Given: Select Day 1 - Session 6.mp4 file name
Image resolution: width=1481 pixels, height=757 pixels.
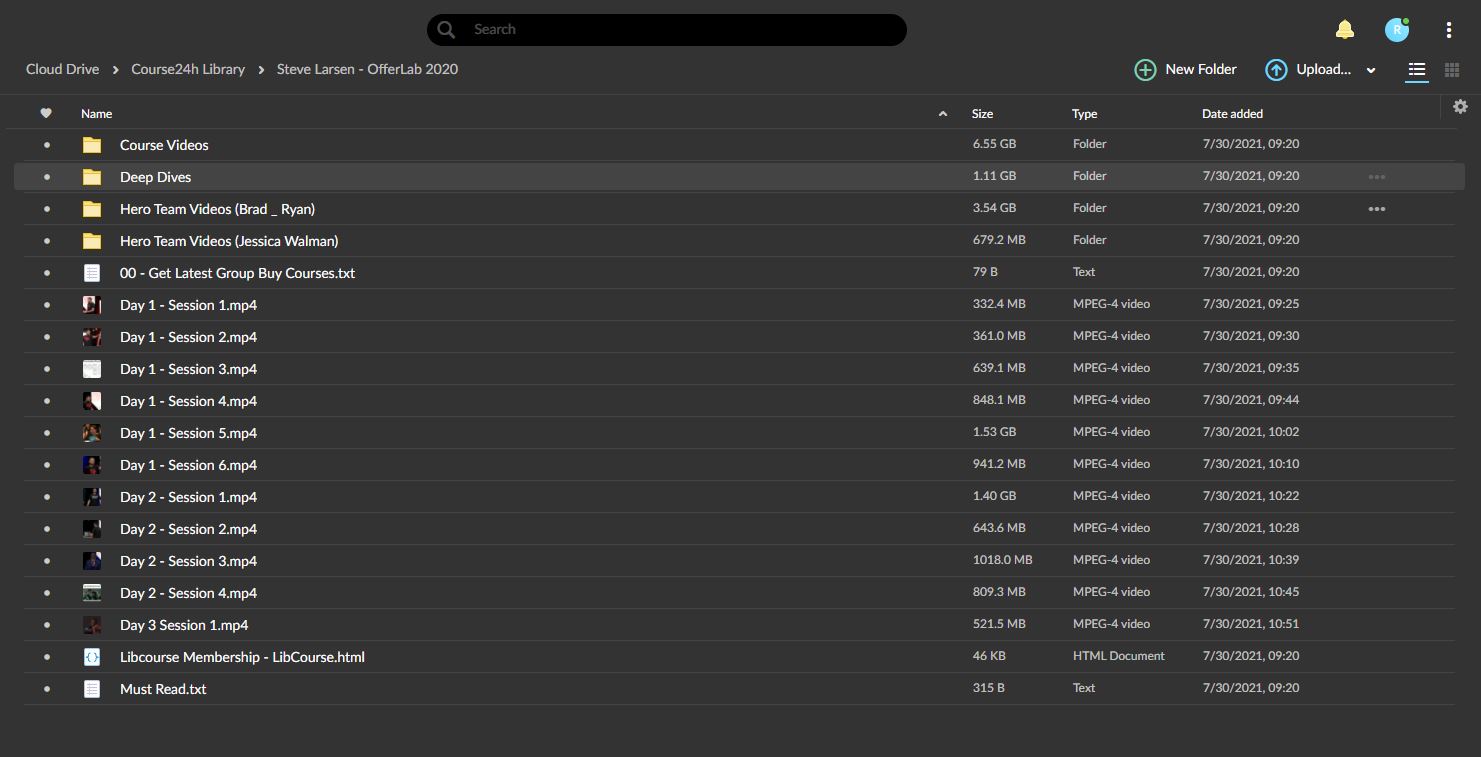Looking at the screenshot, I should click(x=188, y=465).
